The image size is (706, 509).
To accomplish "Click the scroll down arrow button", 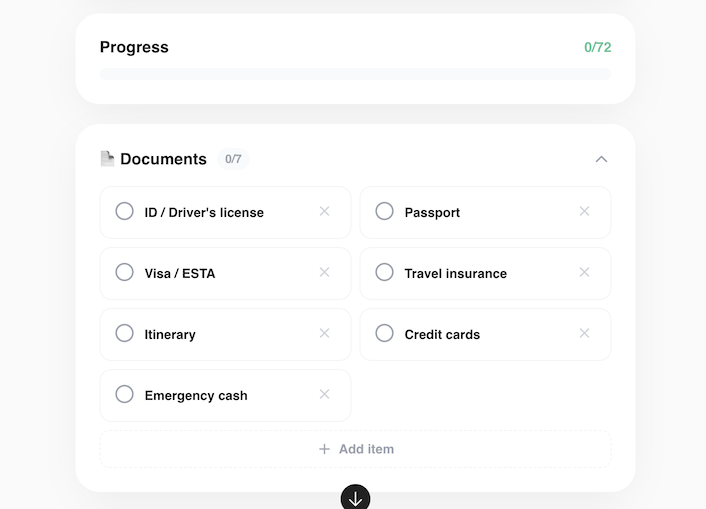I will pyautogui.click(x=355, y=498).
